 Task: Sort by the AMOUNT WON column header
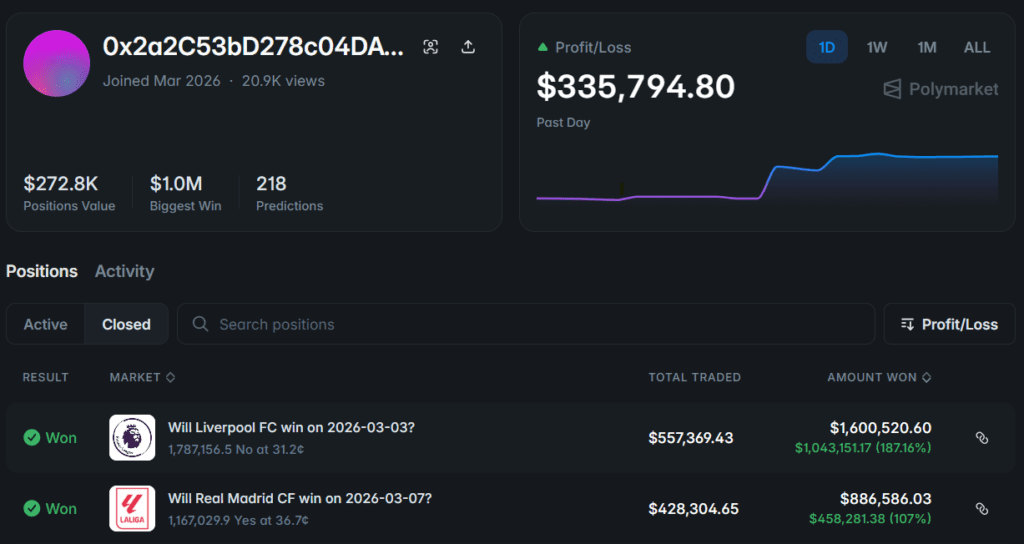[879, 377]
